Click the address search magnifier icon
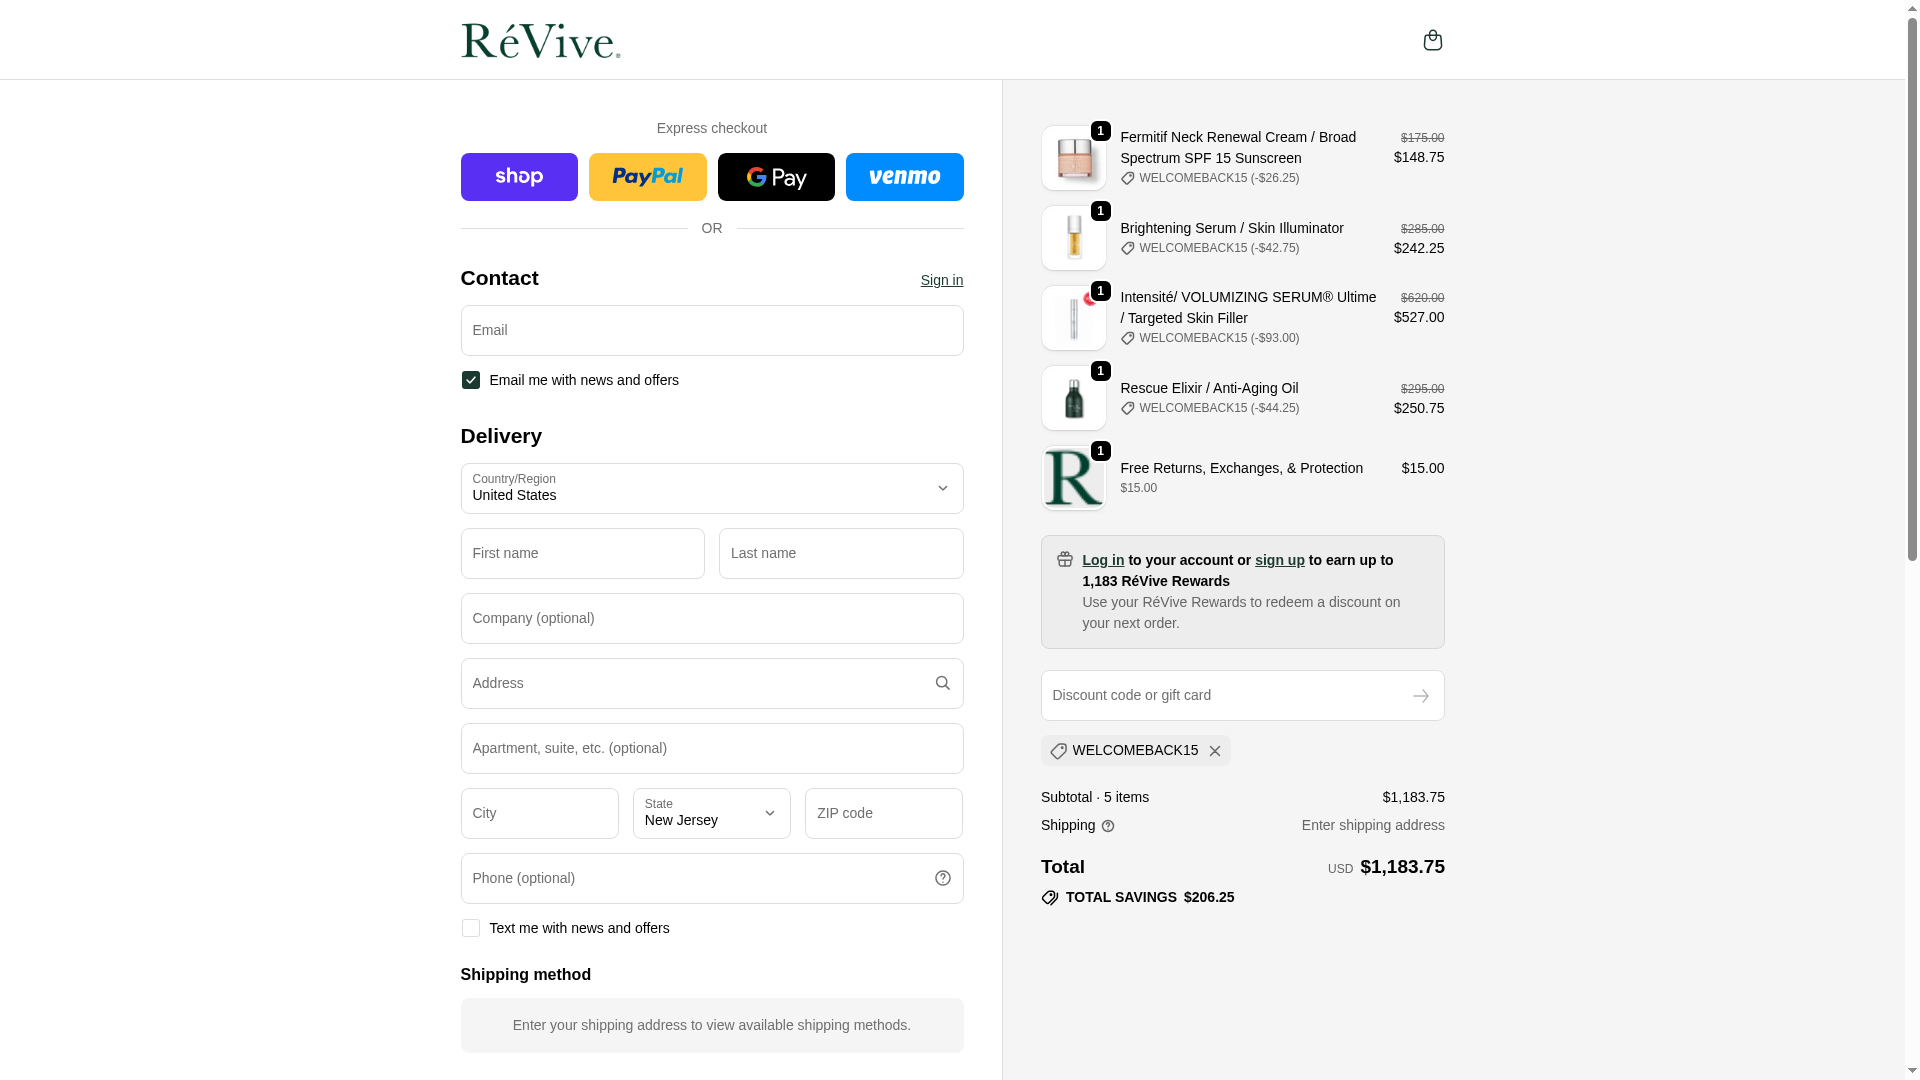Image resolution: width=1920 pixels, height=1080 pixels. tap(942, 683)
